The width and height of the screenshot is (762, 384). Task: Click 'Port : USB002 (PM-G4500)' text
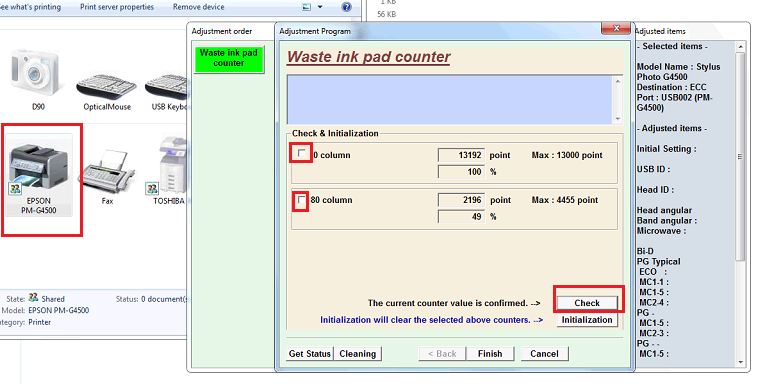click(675, 103)
